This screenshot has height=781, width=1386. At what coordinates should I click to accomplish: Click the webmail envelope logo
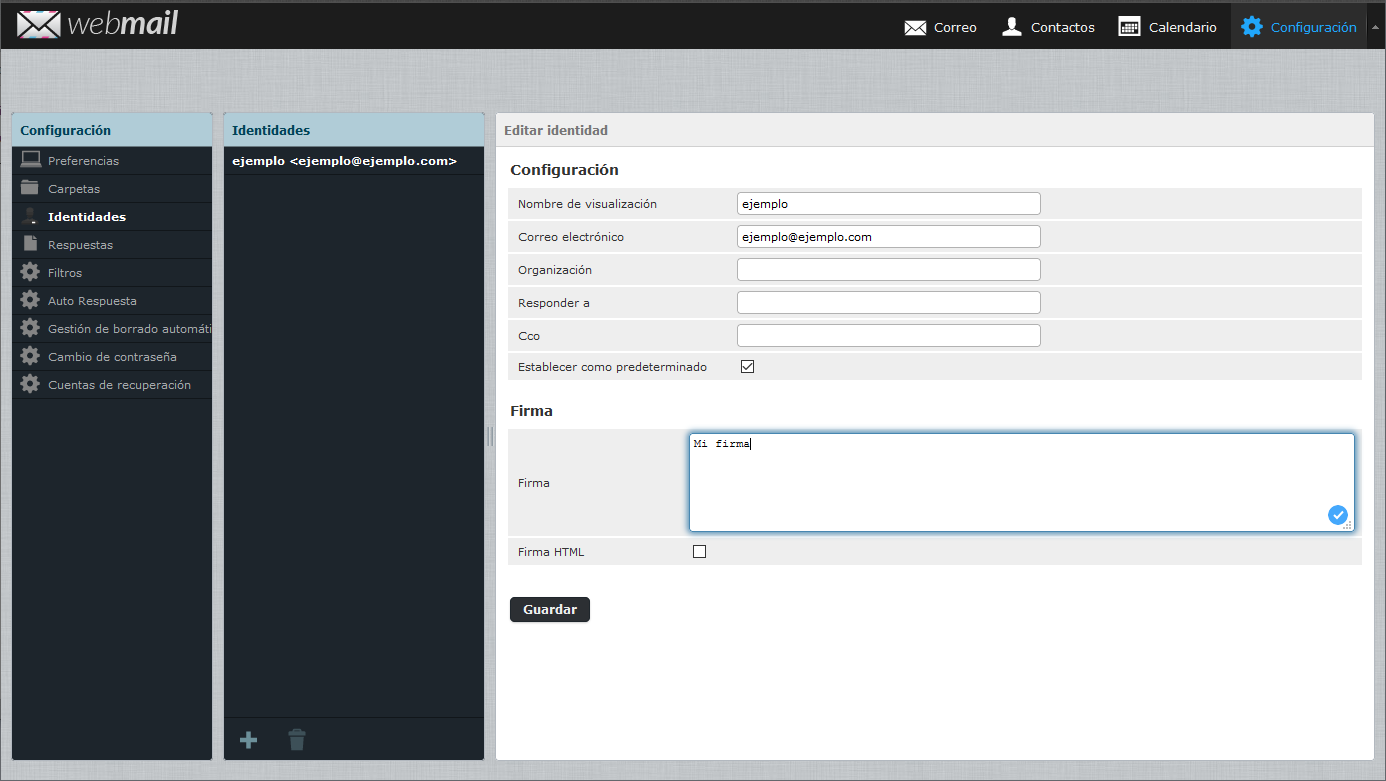coord(39,25)
